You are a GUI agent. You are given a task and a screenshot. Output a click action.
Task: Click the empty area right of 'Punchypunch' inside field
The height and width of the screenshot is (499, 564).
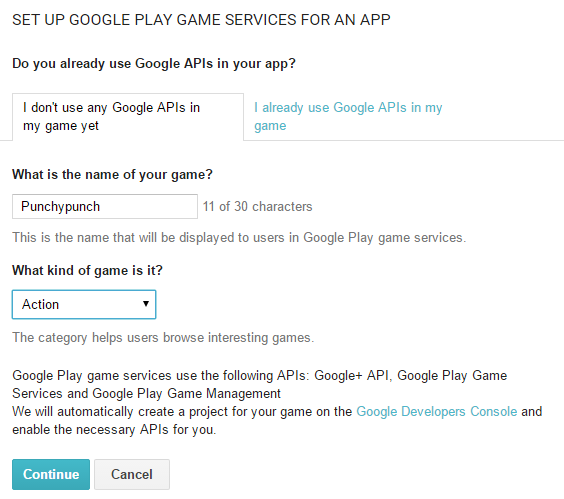(x=147, y=207)
